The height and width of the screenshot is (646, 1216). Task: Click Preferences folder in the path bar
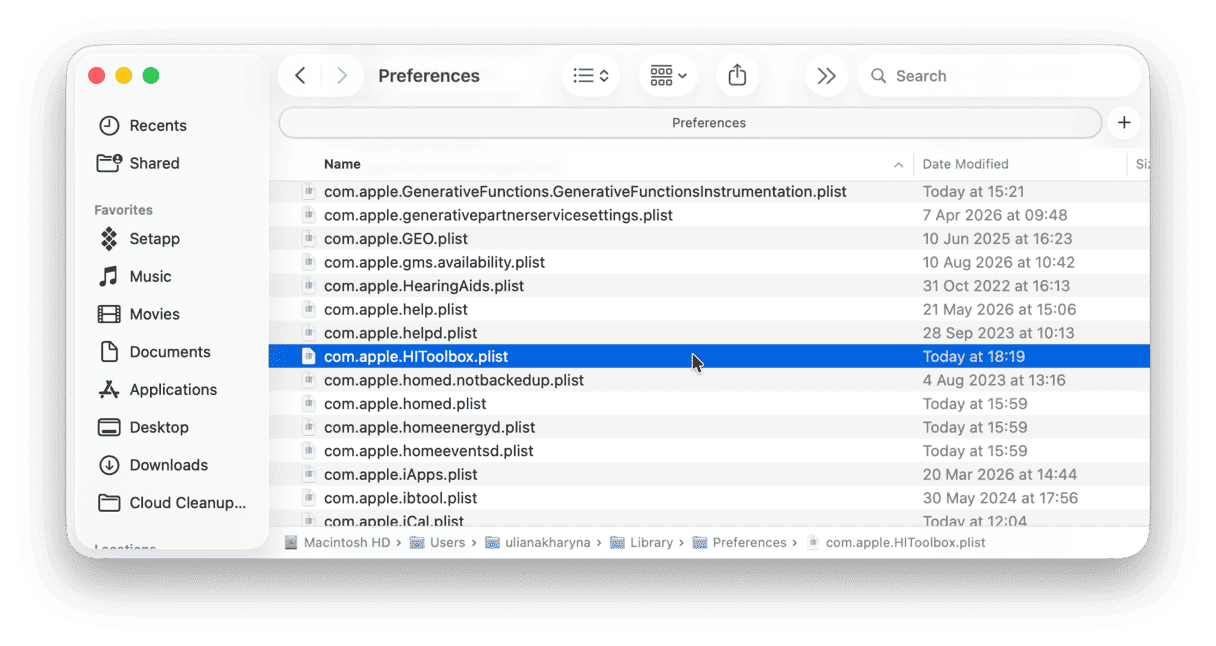pyautogui.click(x=740, y=543)
